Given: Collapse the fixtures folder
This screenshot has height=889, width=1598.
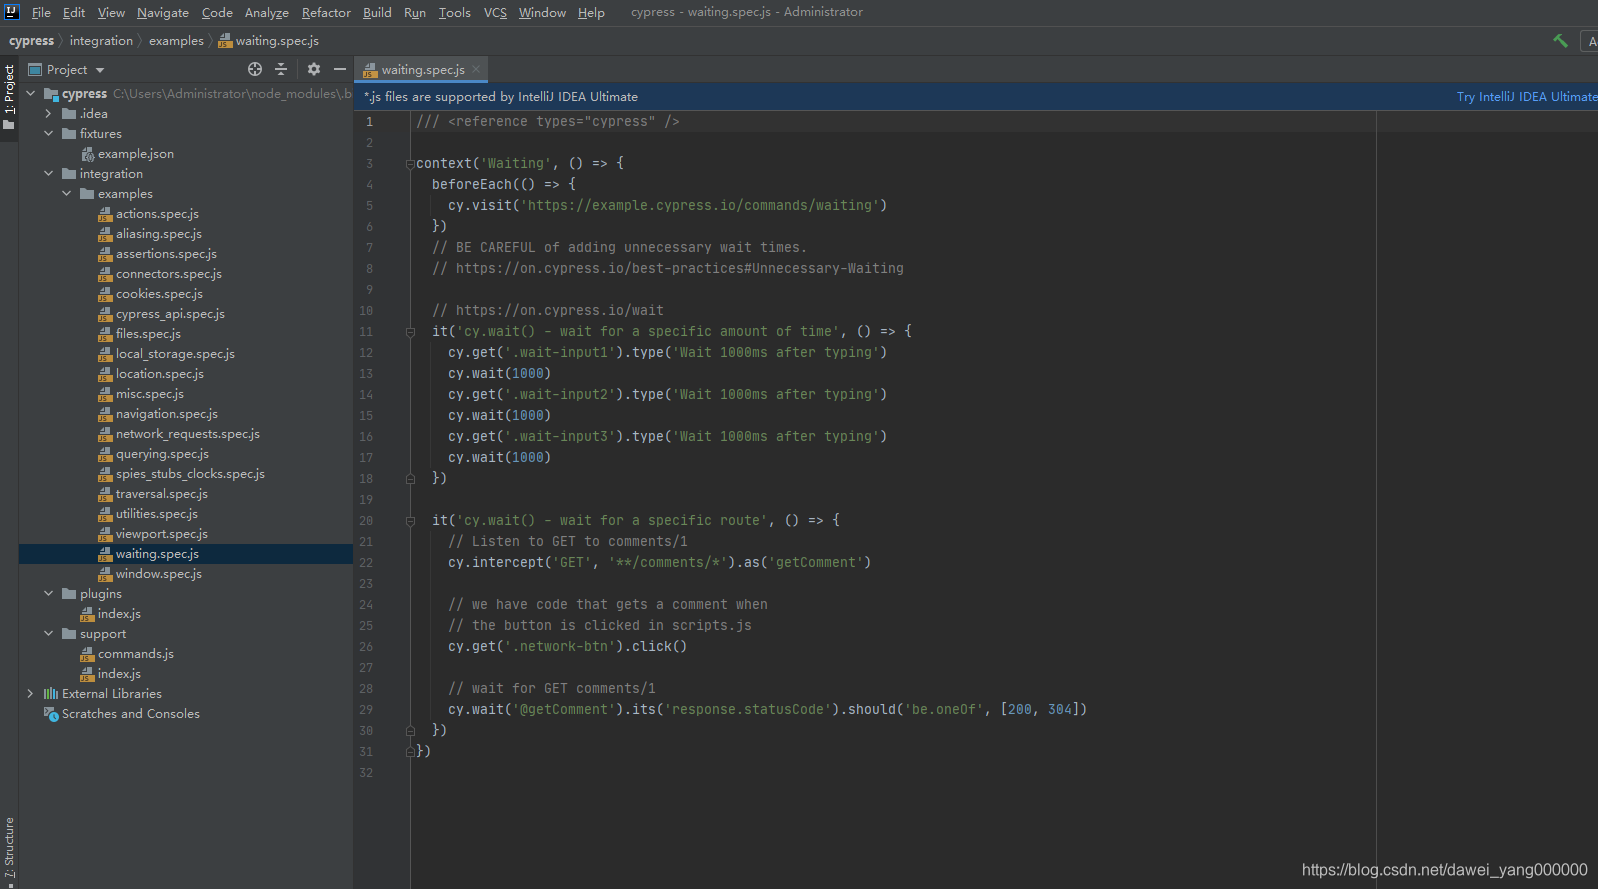Looking at the screenshot, I should 48,133.
